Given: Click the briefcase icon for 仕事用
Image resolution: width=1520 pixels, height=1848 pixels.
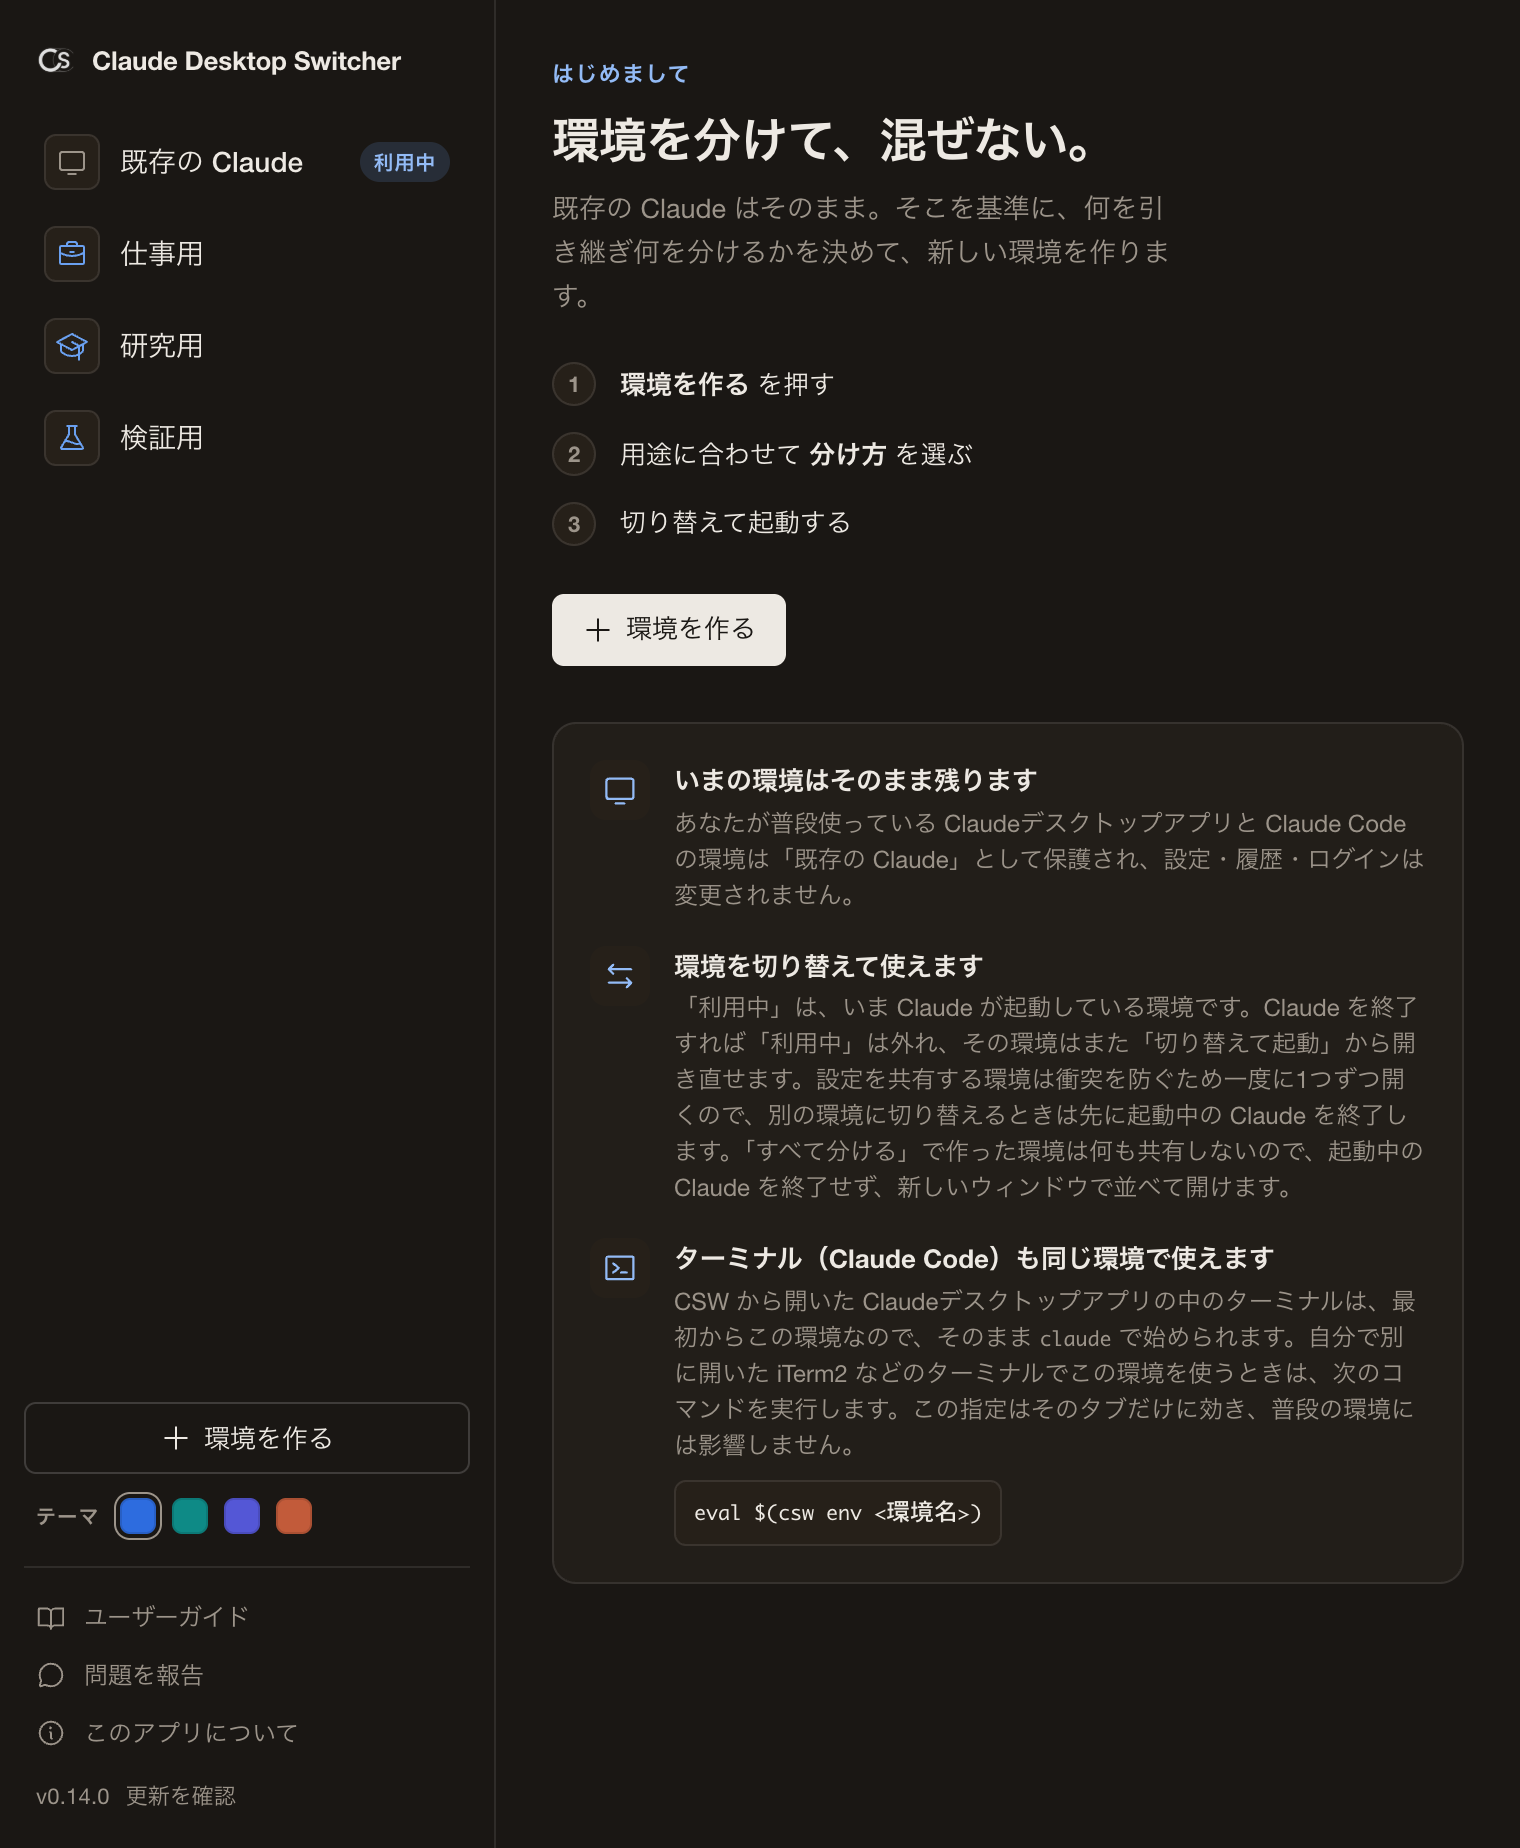Looking at the screenshot, I should click(x=72, y=254).
